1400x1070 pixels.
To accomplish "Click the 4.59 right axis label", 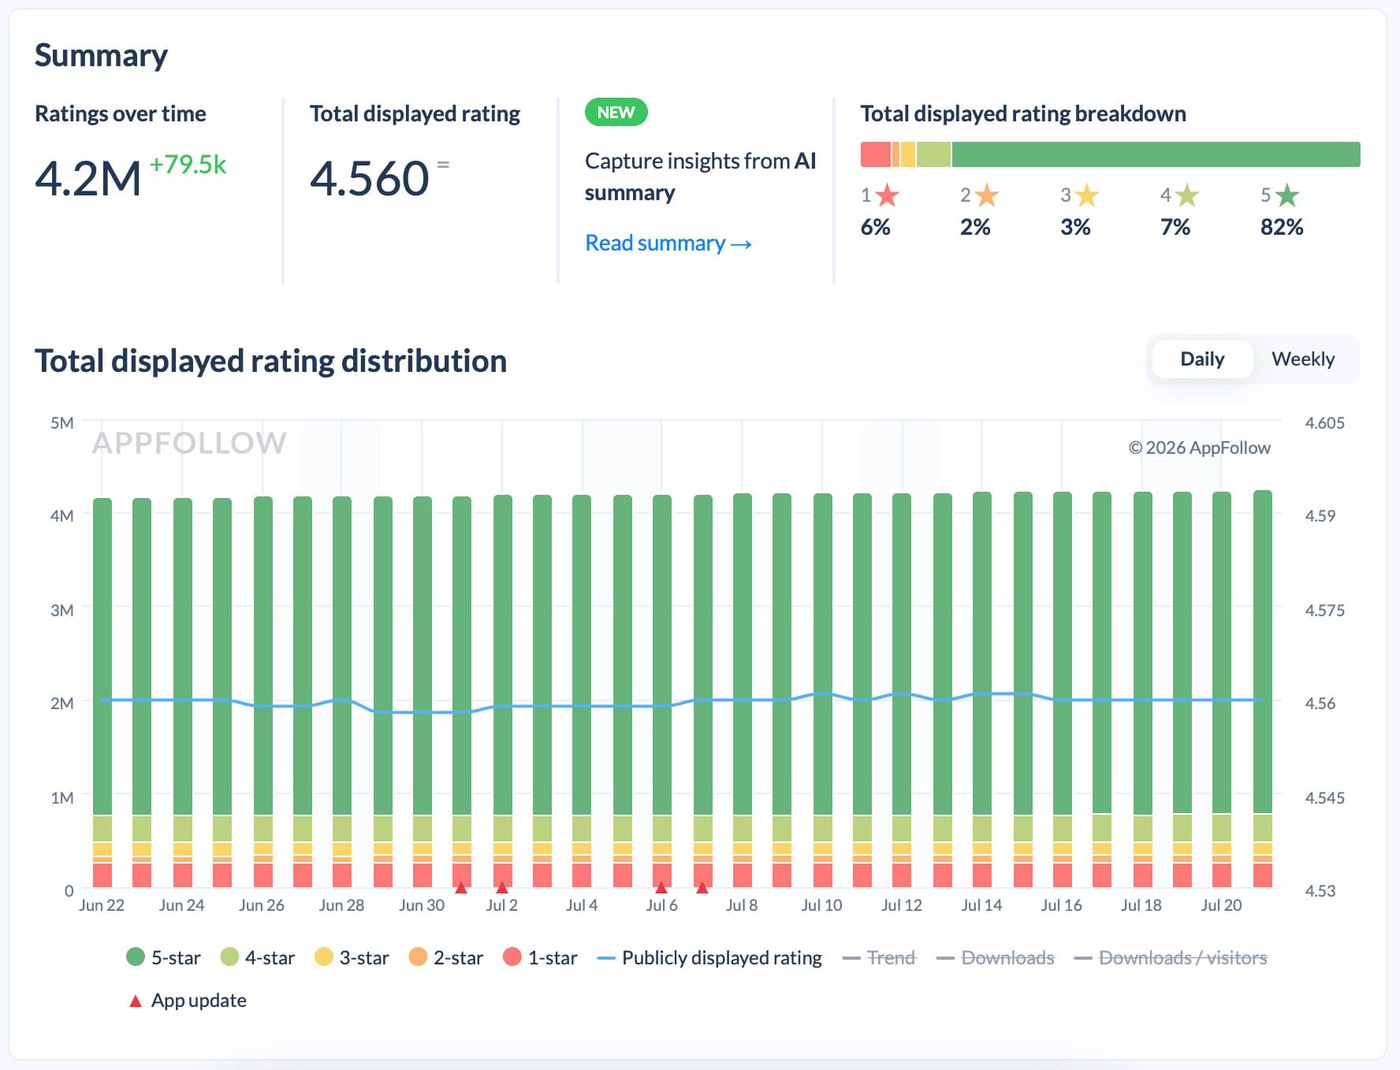I will (1320, 516).
